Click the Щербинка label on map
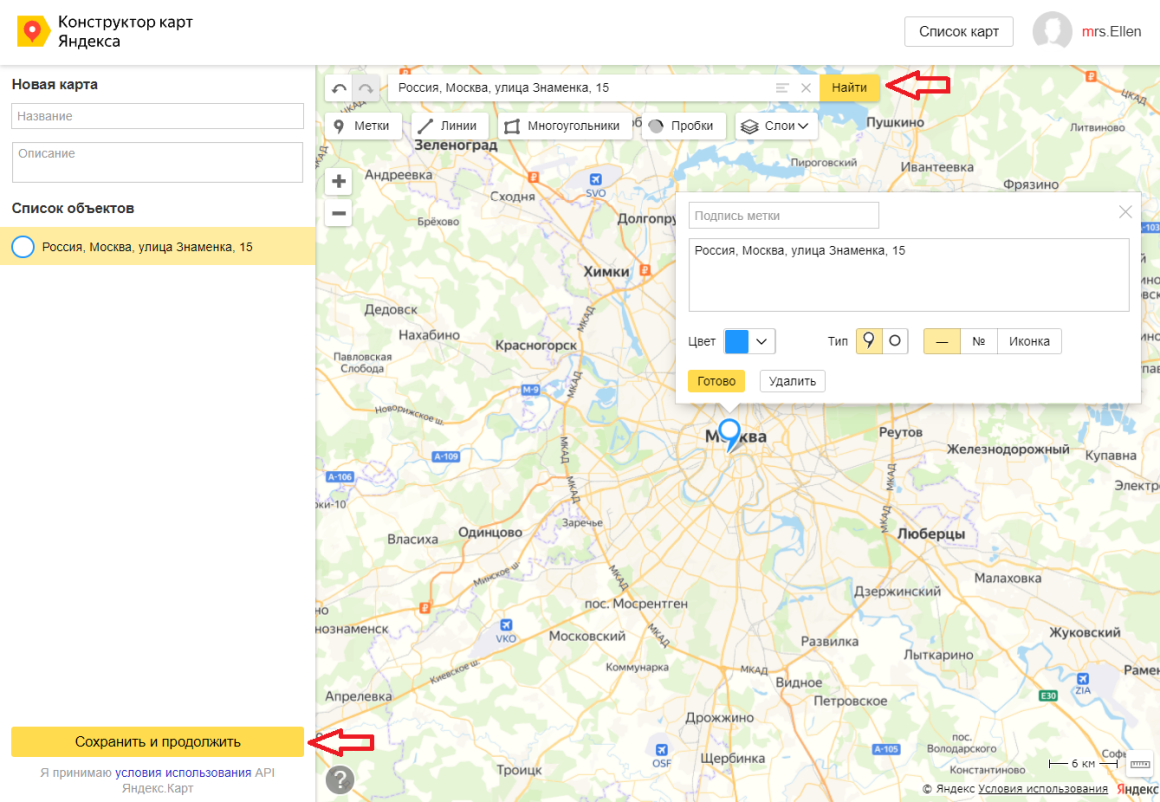 (732, 758)
